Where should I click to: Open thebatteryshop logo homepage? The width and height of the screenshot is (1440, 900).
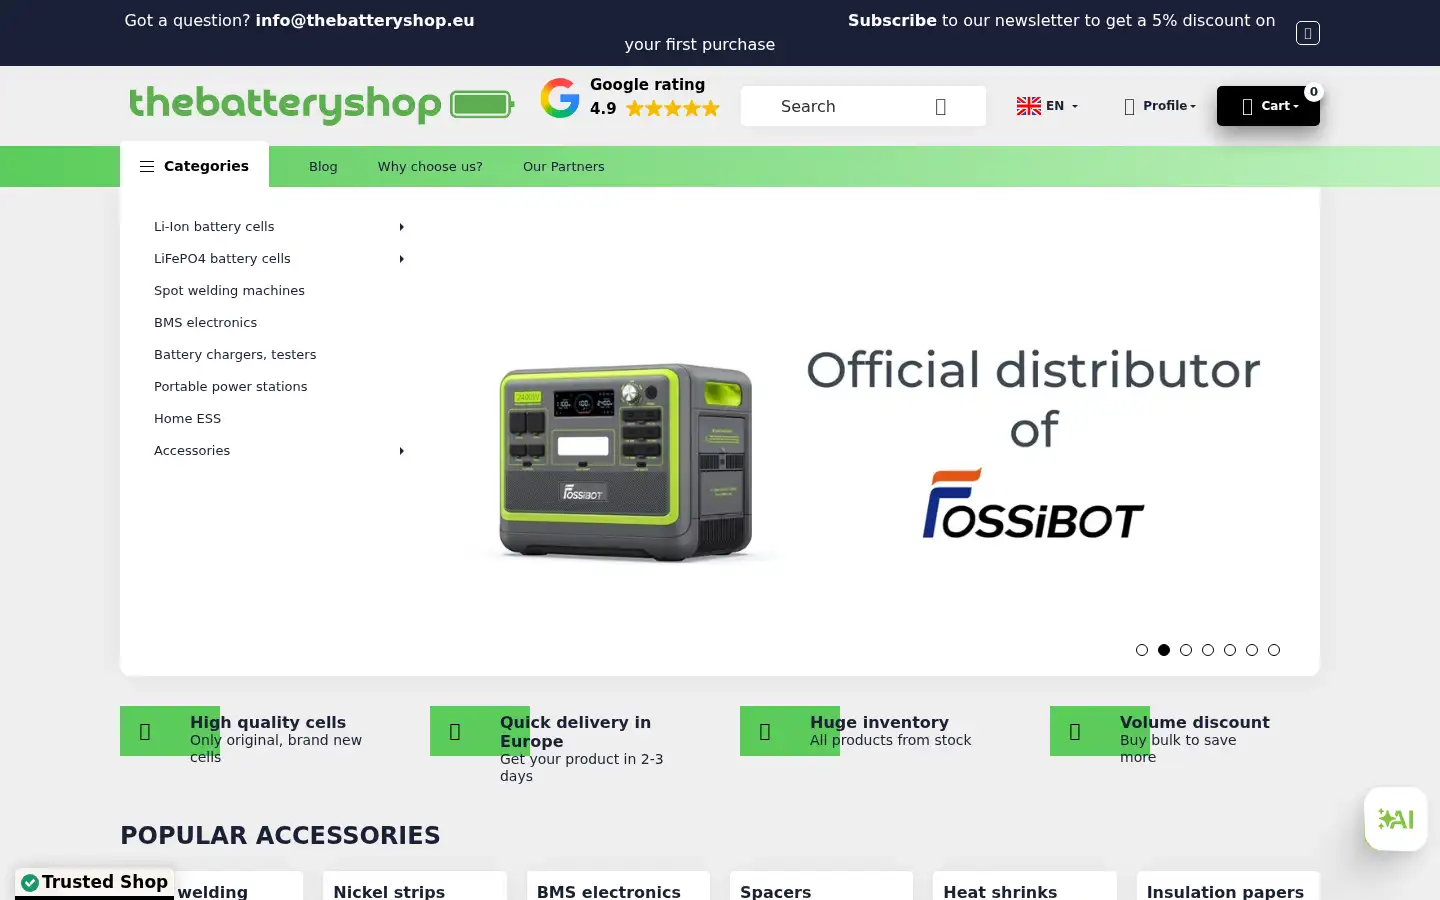point(321,104)
